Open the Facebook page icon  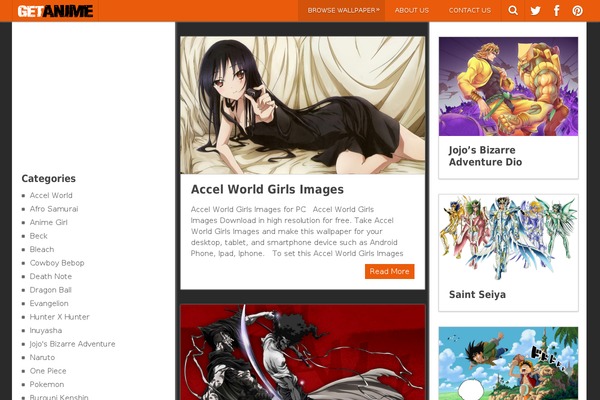pyautogui.click(x=557, y=10)
